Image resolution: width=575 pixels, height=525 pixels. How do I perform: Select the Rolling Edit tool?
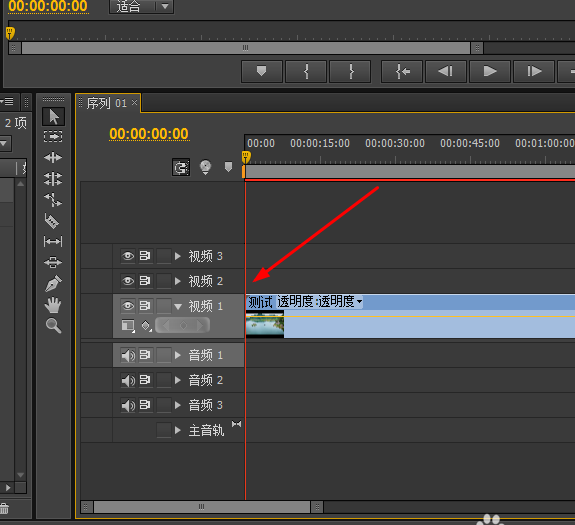tap(53, 179)
